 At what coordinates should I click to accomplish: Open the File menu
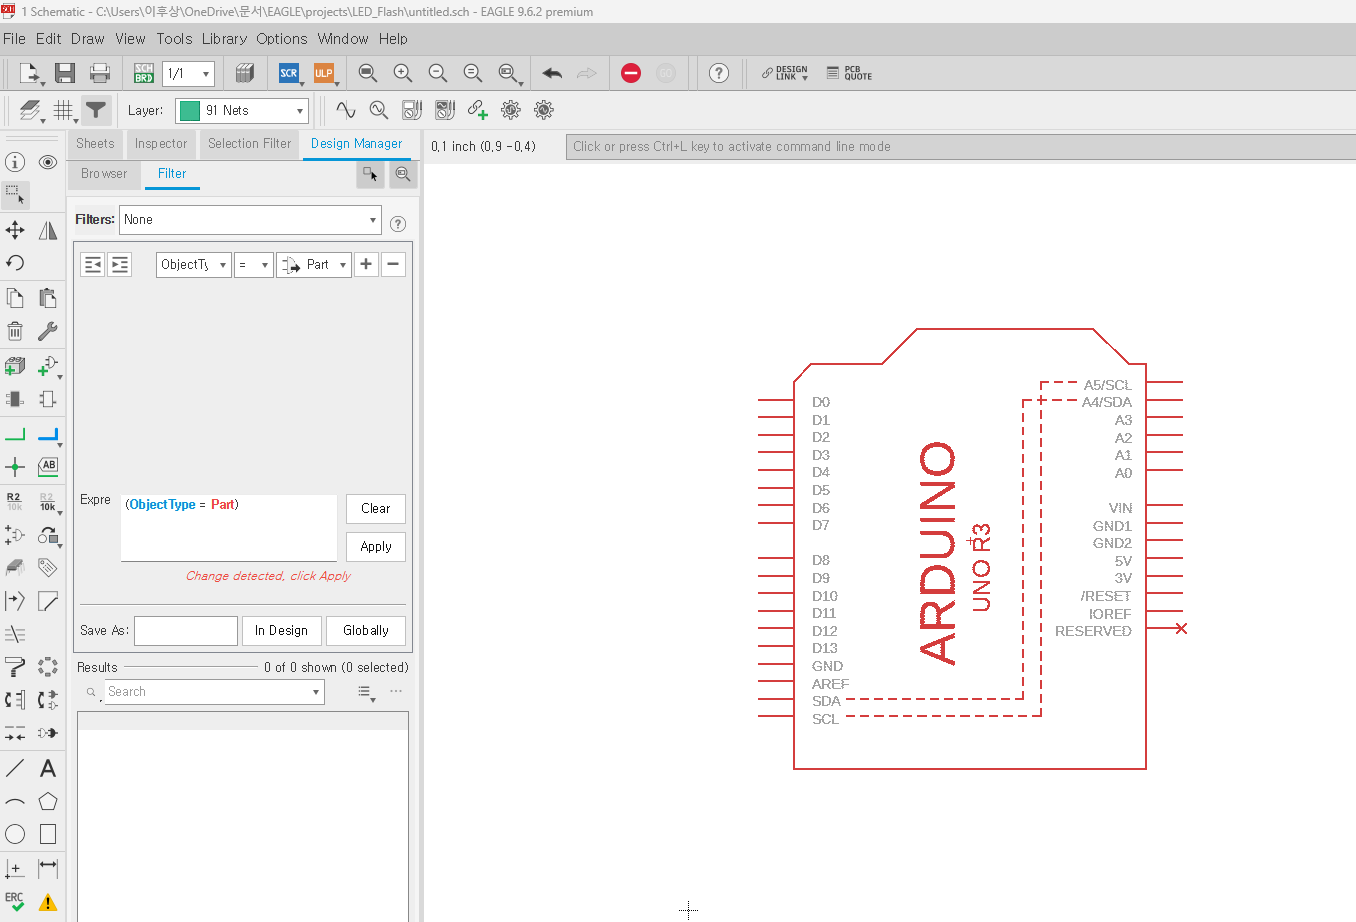(14, 39)
